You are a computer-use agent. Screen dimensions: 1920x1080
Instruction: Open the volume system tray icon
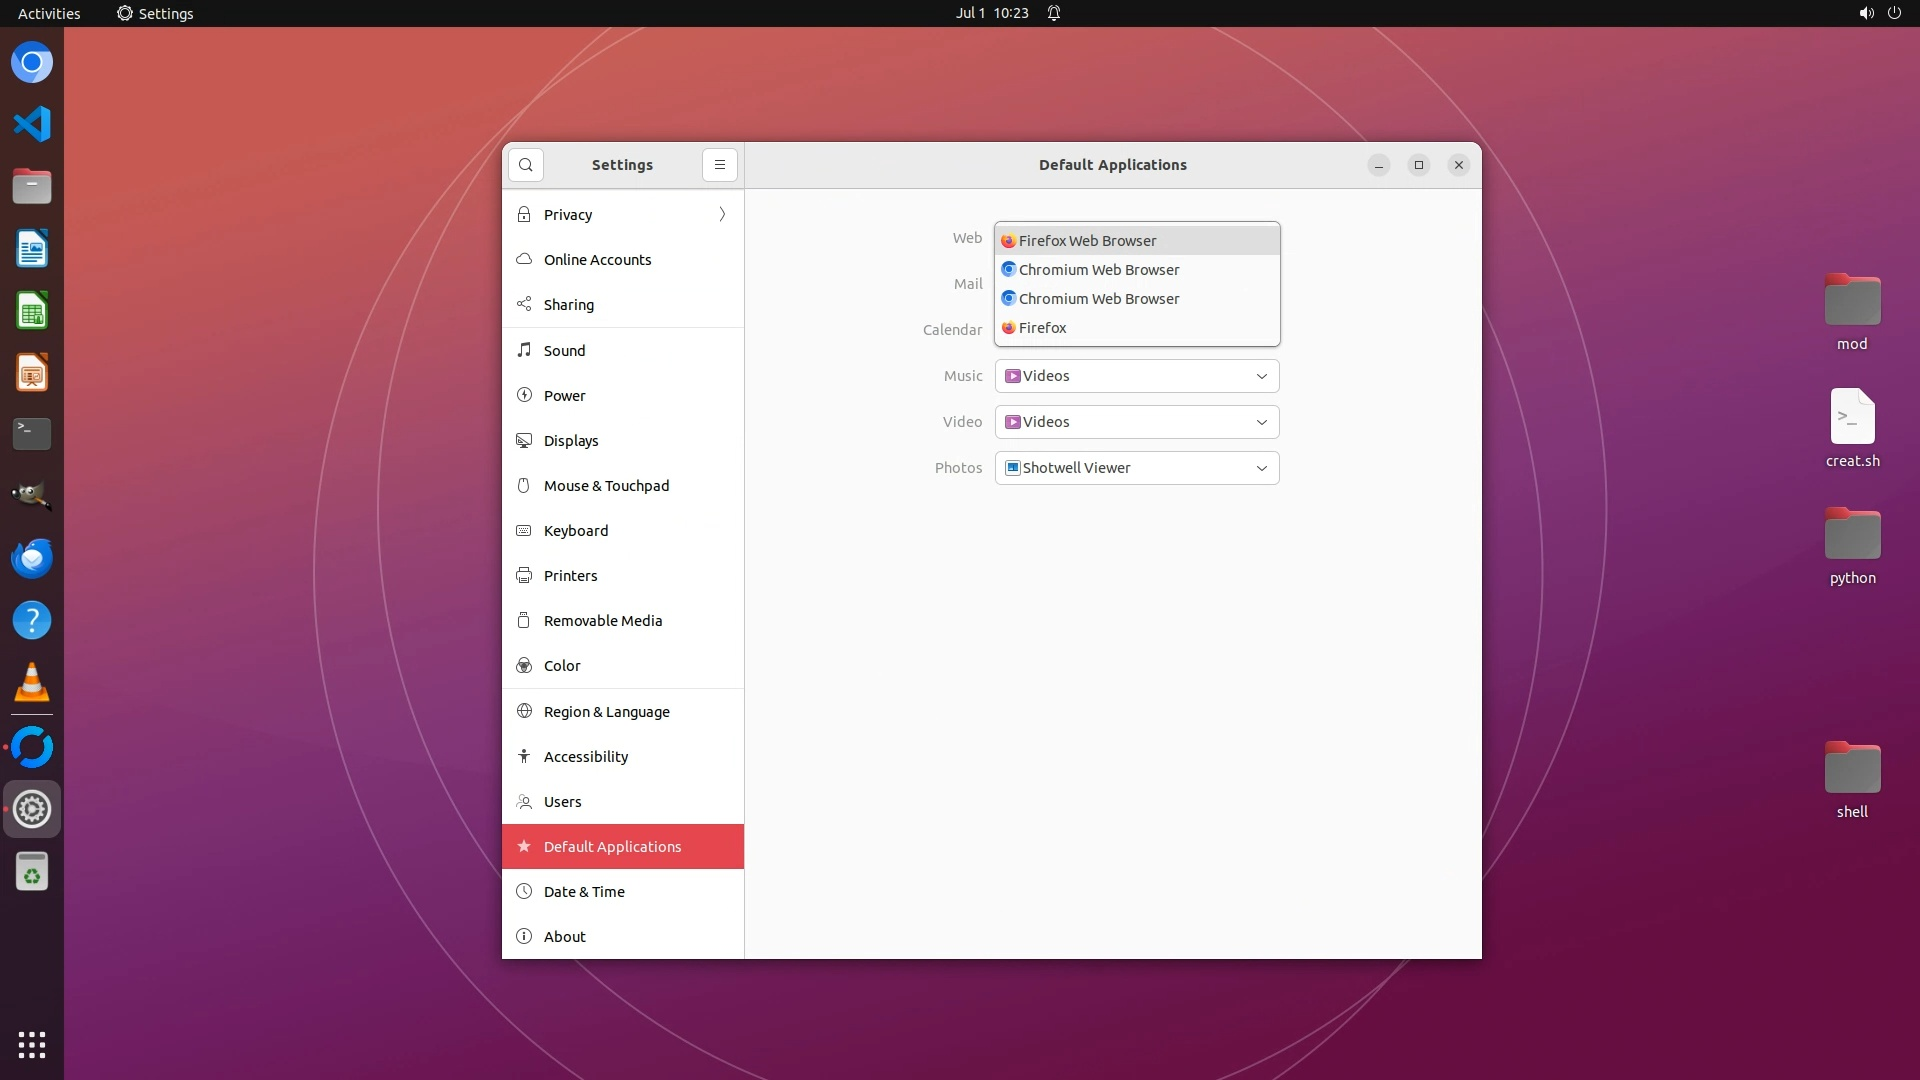1866,13
